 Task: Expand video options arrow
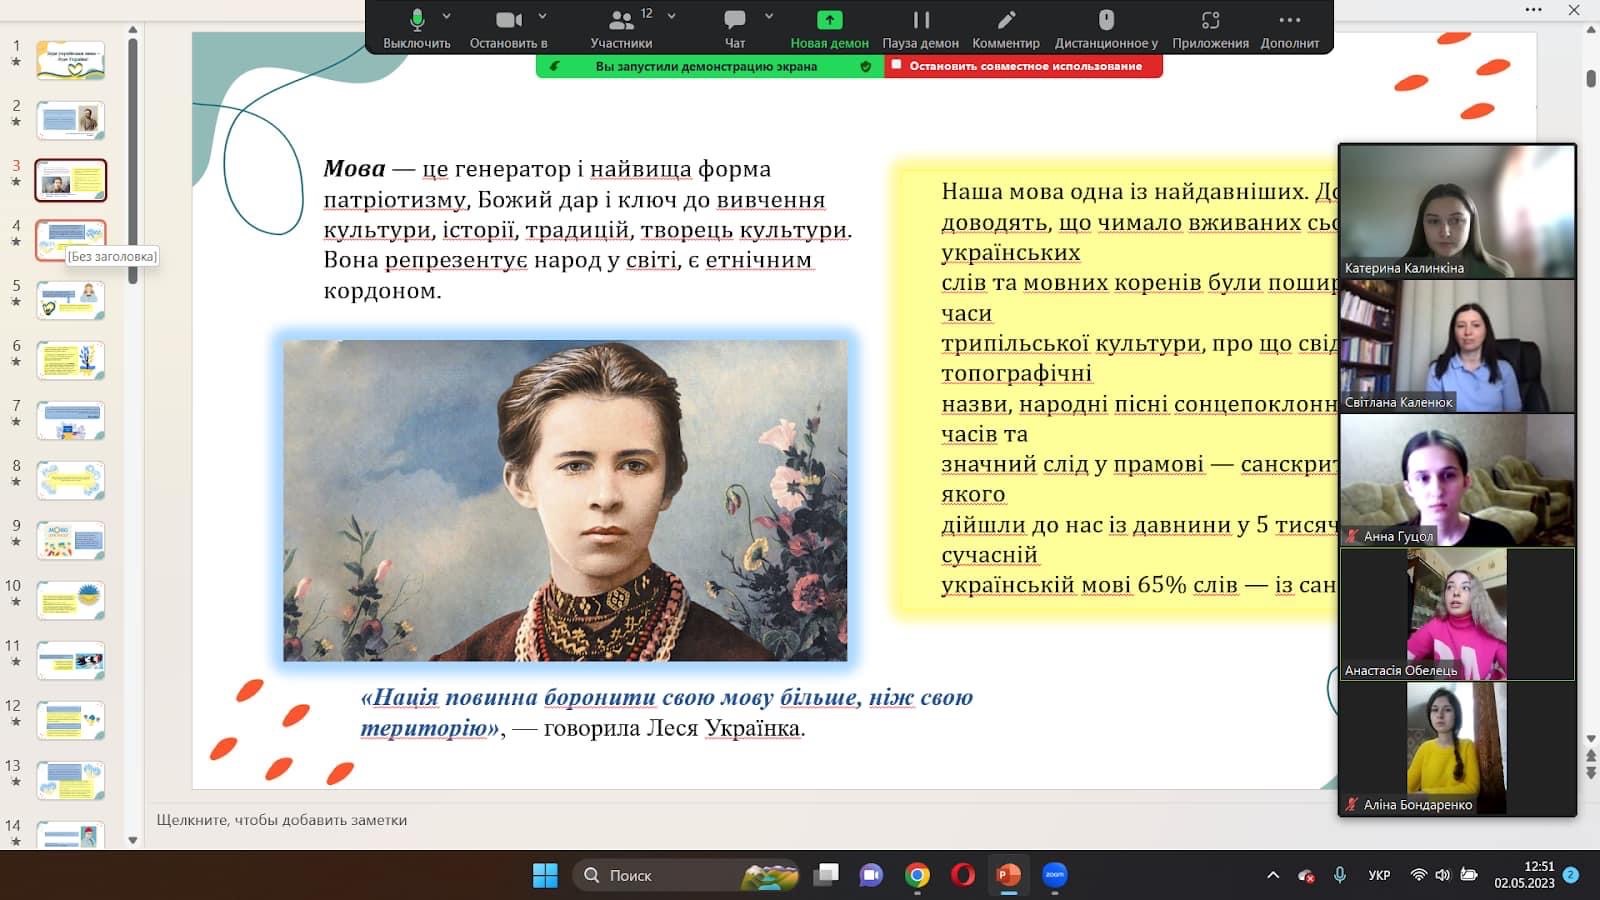[x=543, y=17]
